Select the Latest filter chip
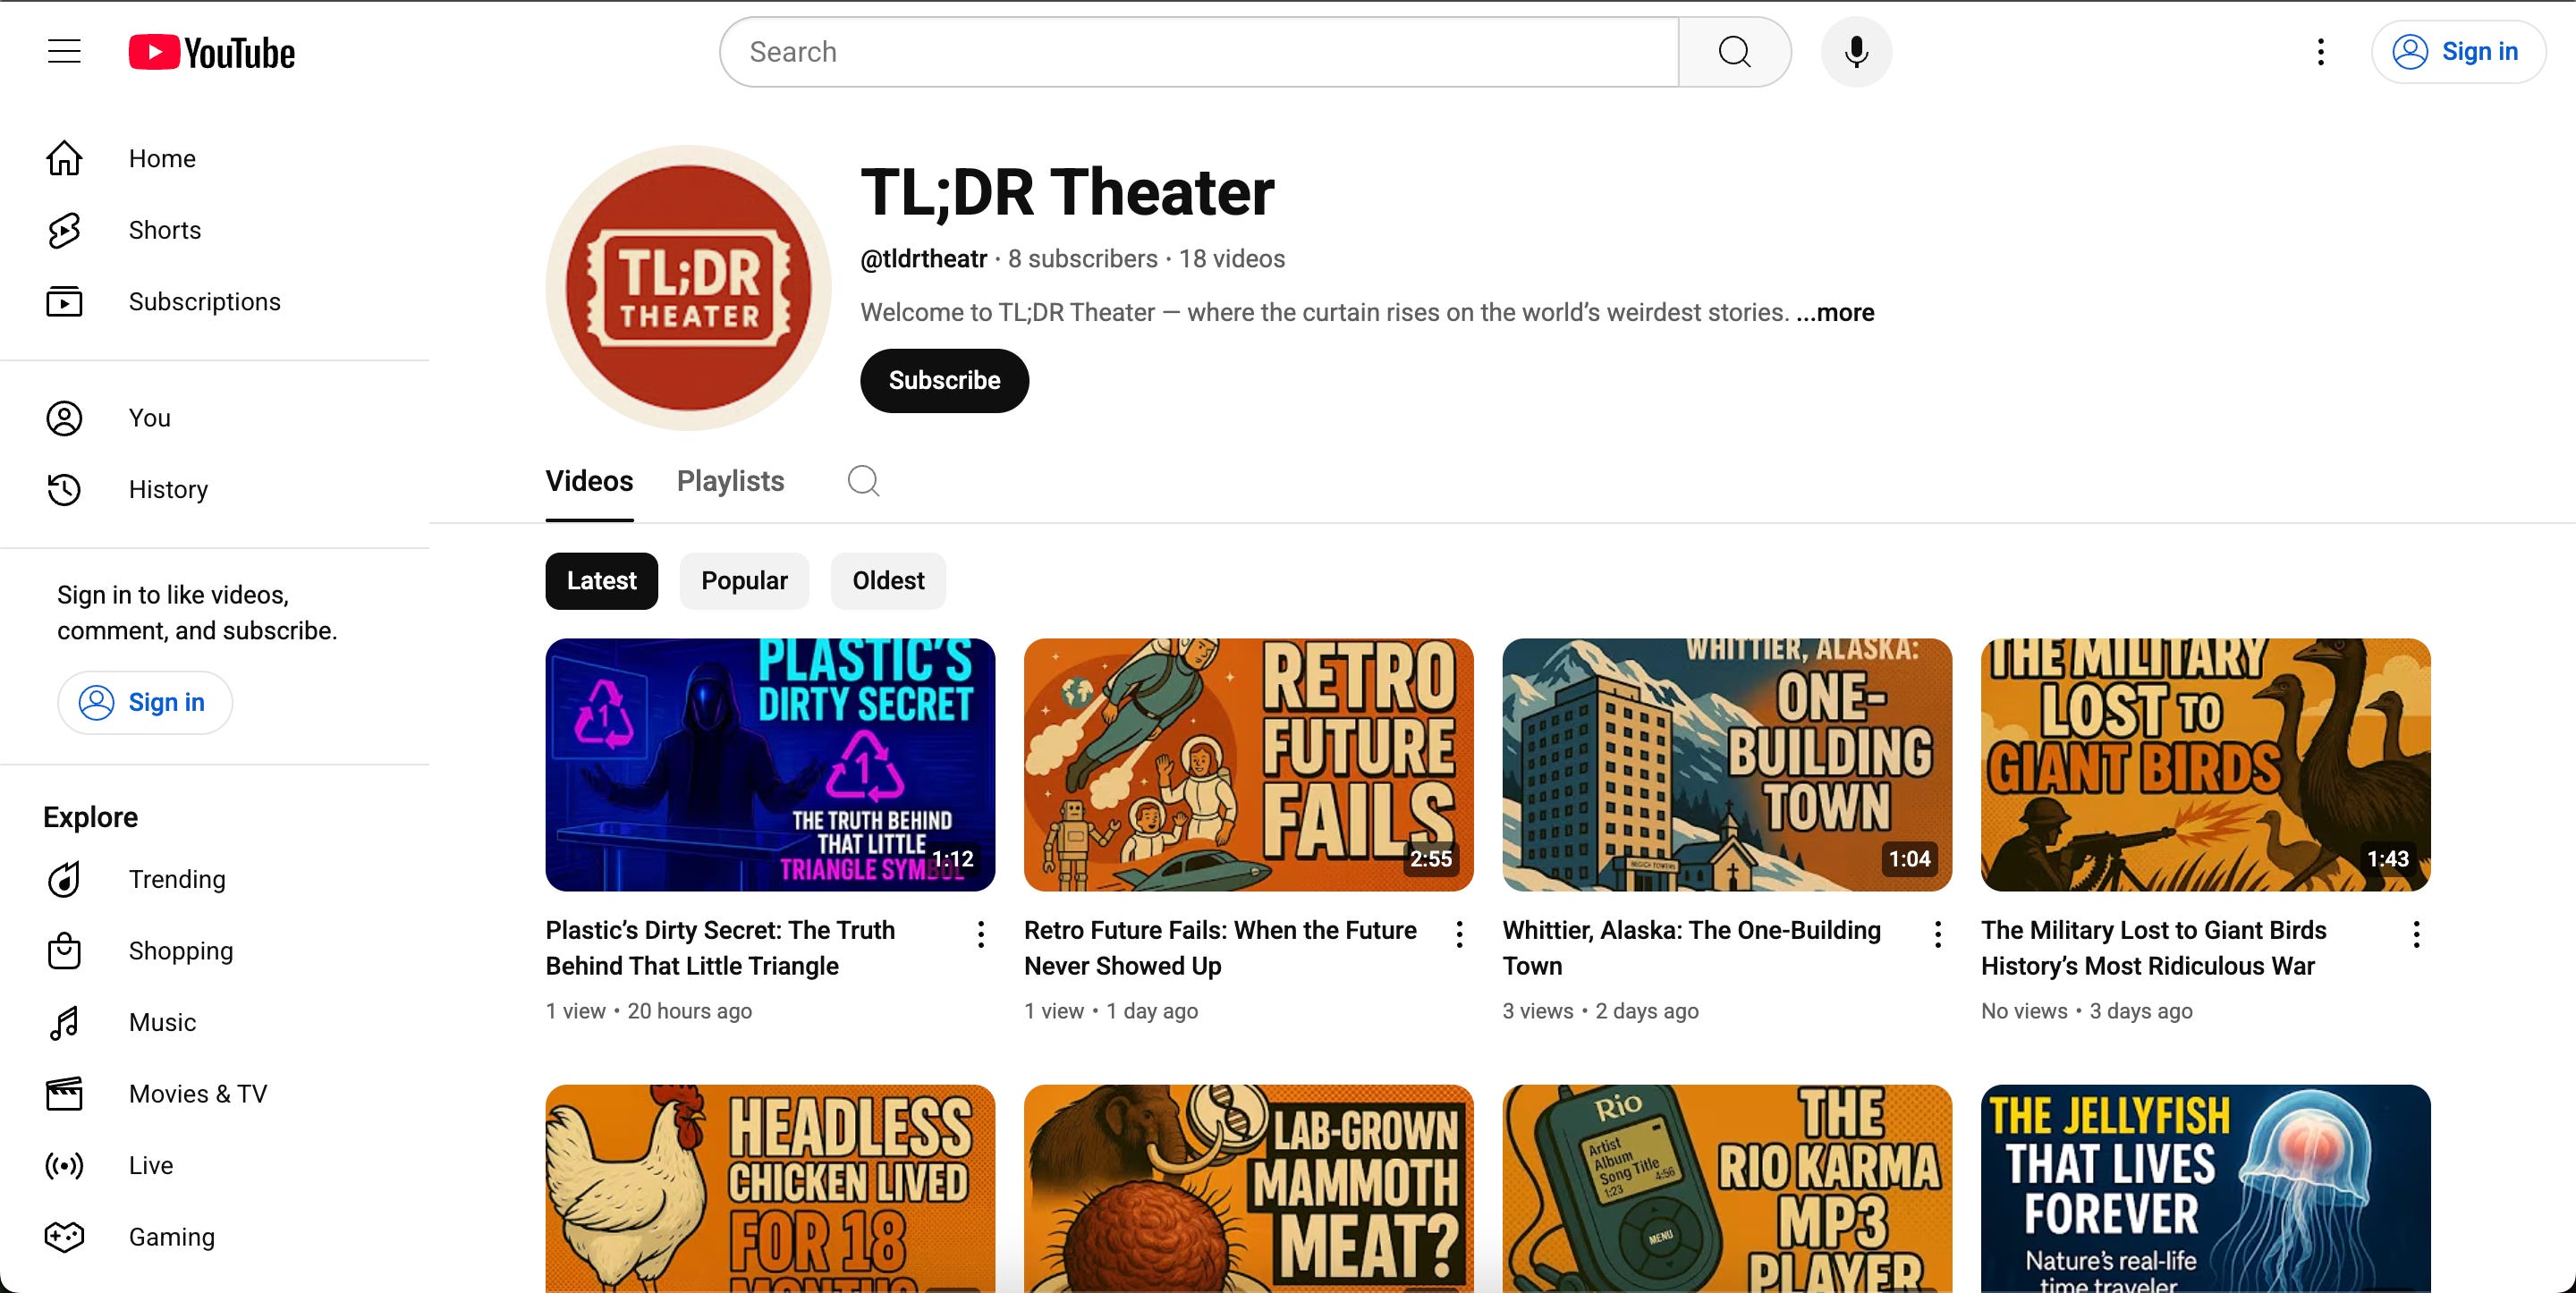 601,581
